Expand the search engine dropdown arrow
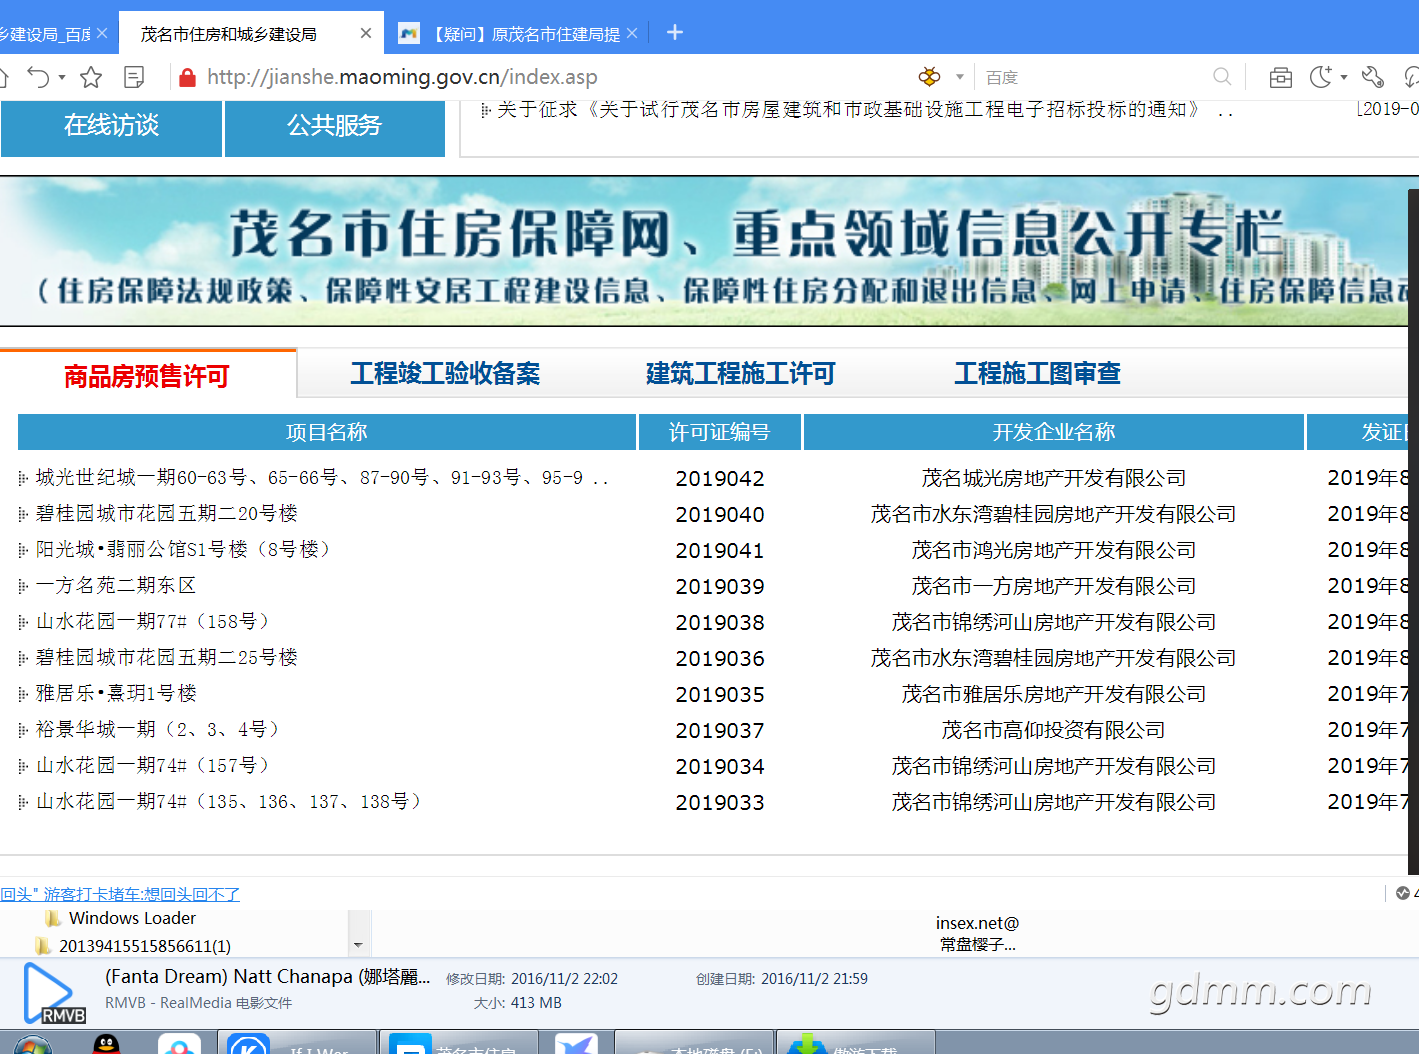Image resolution: width=1419 pixels, height=1054 pixels. [x=960, y=77]
